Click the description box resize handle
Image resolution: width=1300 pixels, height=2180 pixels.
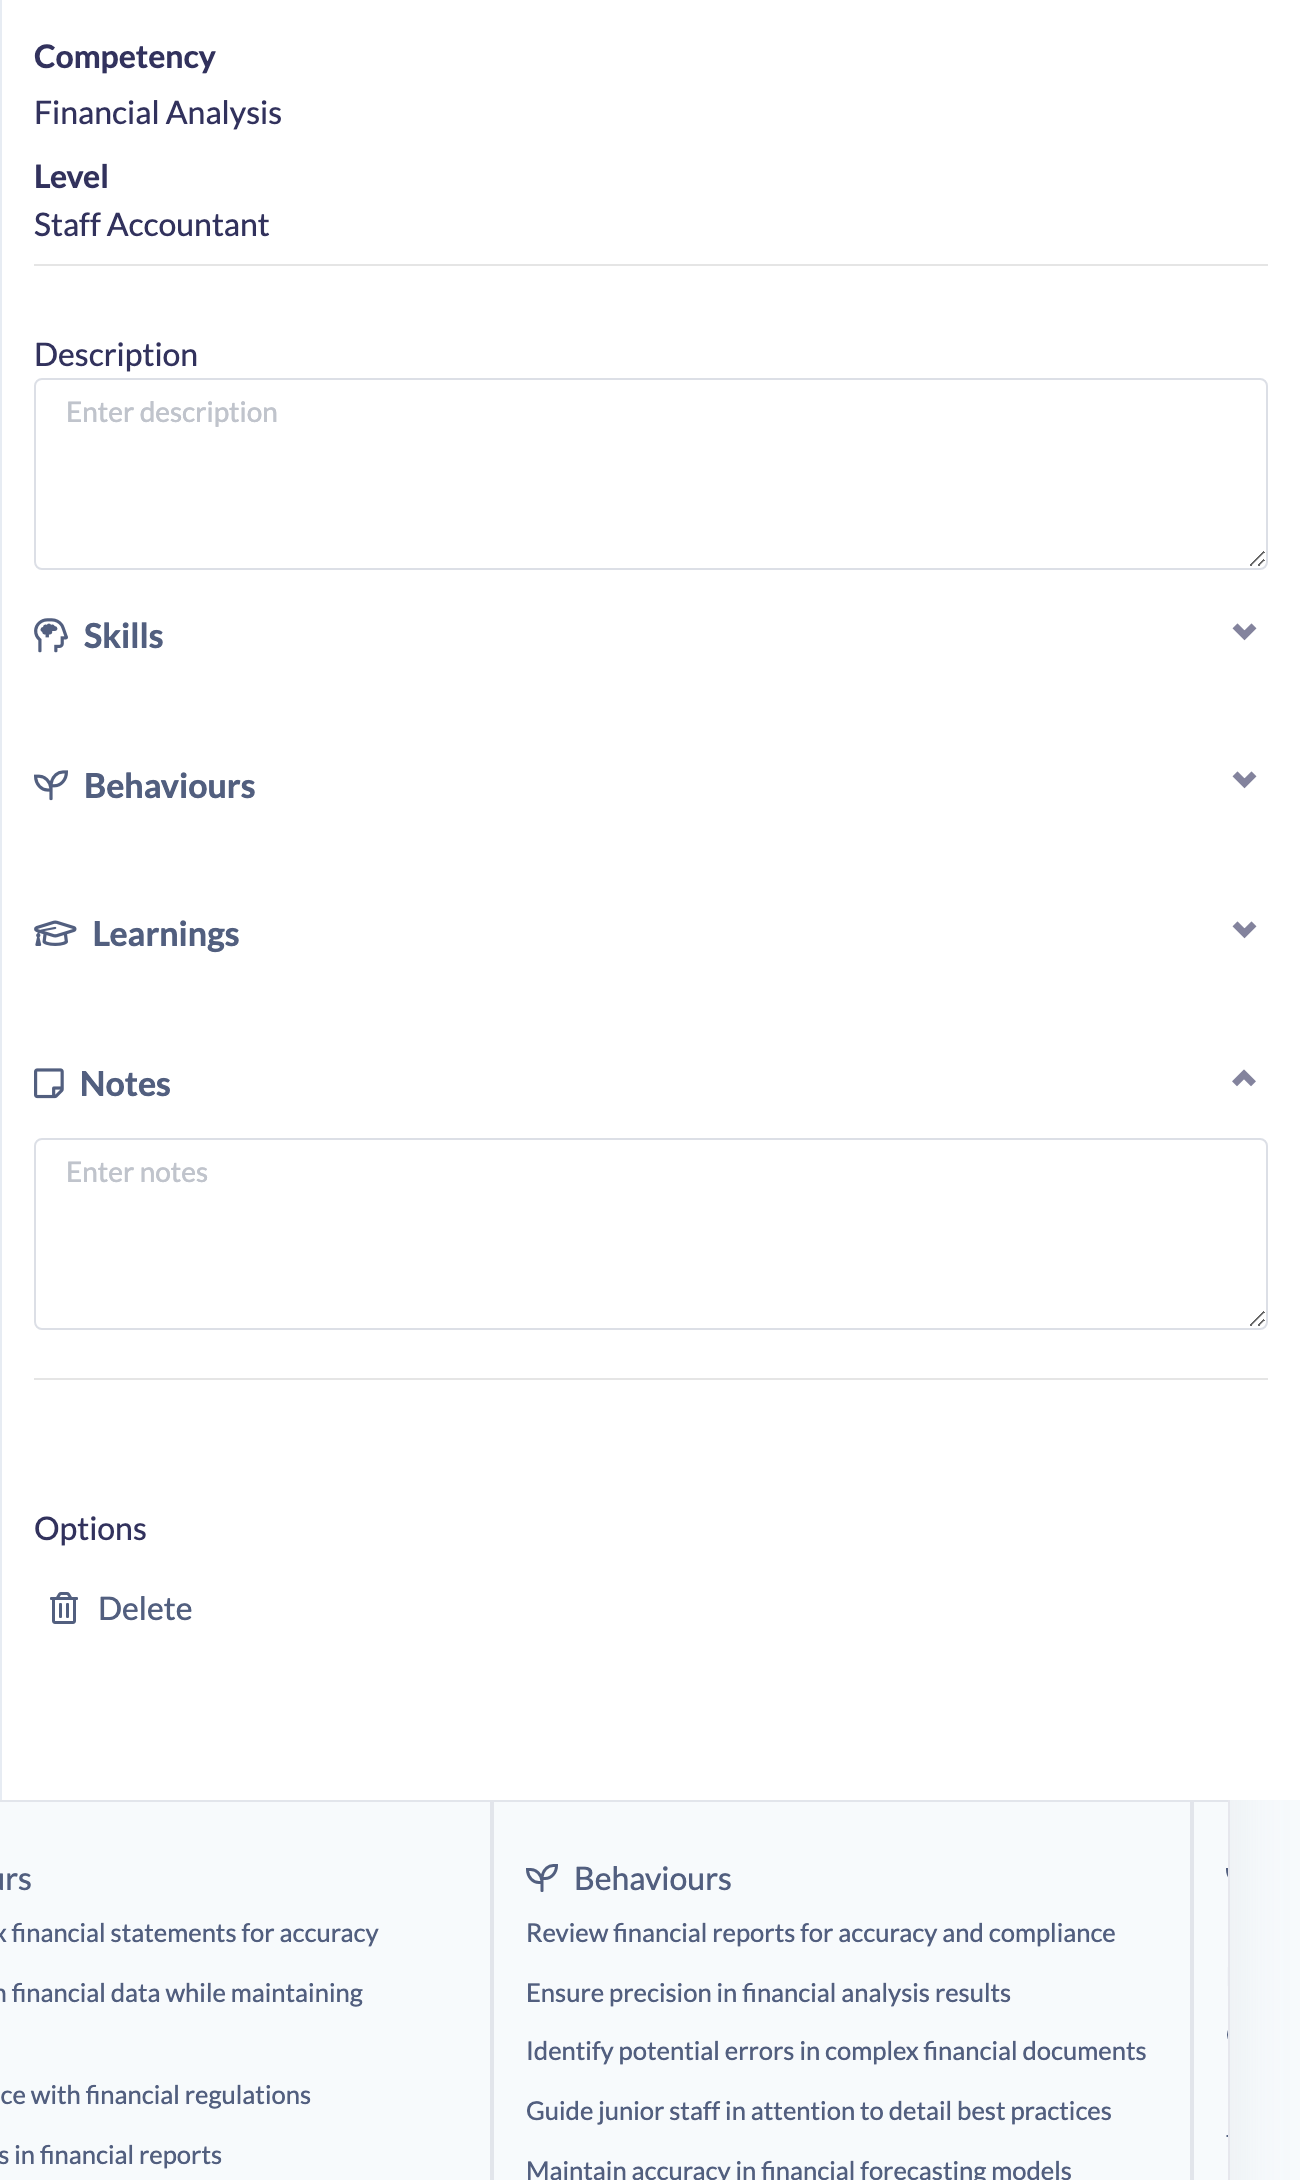(1257, 559)
